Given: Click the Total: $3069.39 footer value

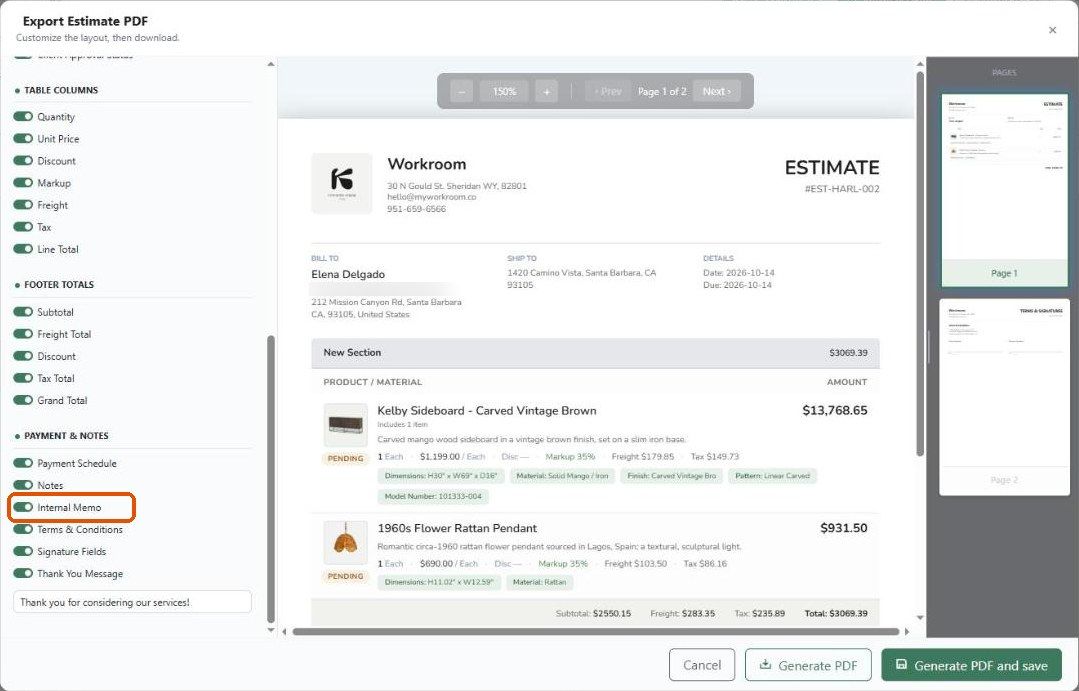Looking at the screenshot, I should point(836,613).
